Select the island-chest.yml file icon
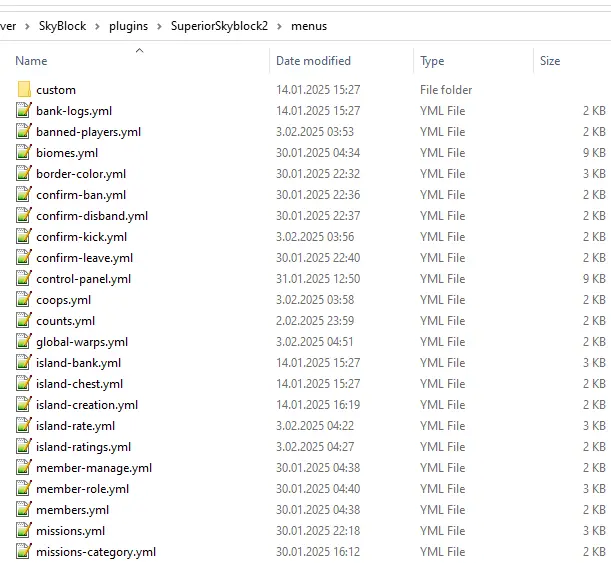The height and width of the screenshot is (563, 611). tap(24, 384)
